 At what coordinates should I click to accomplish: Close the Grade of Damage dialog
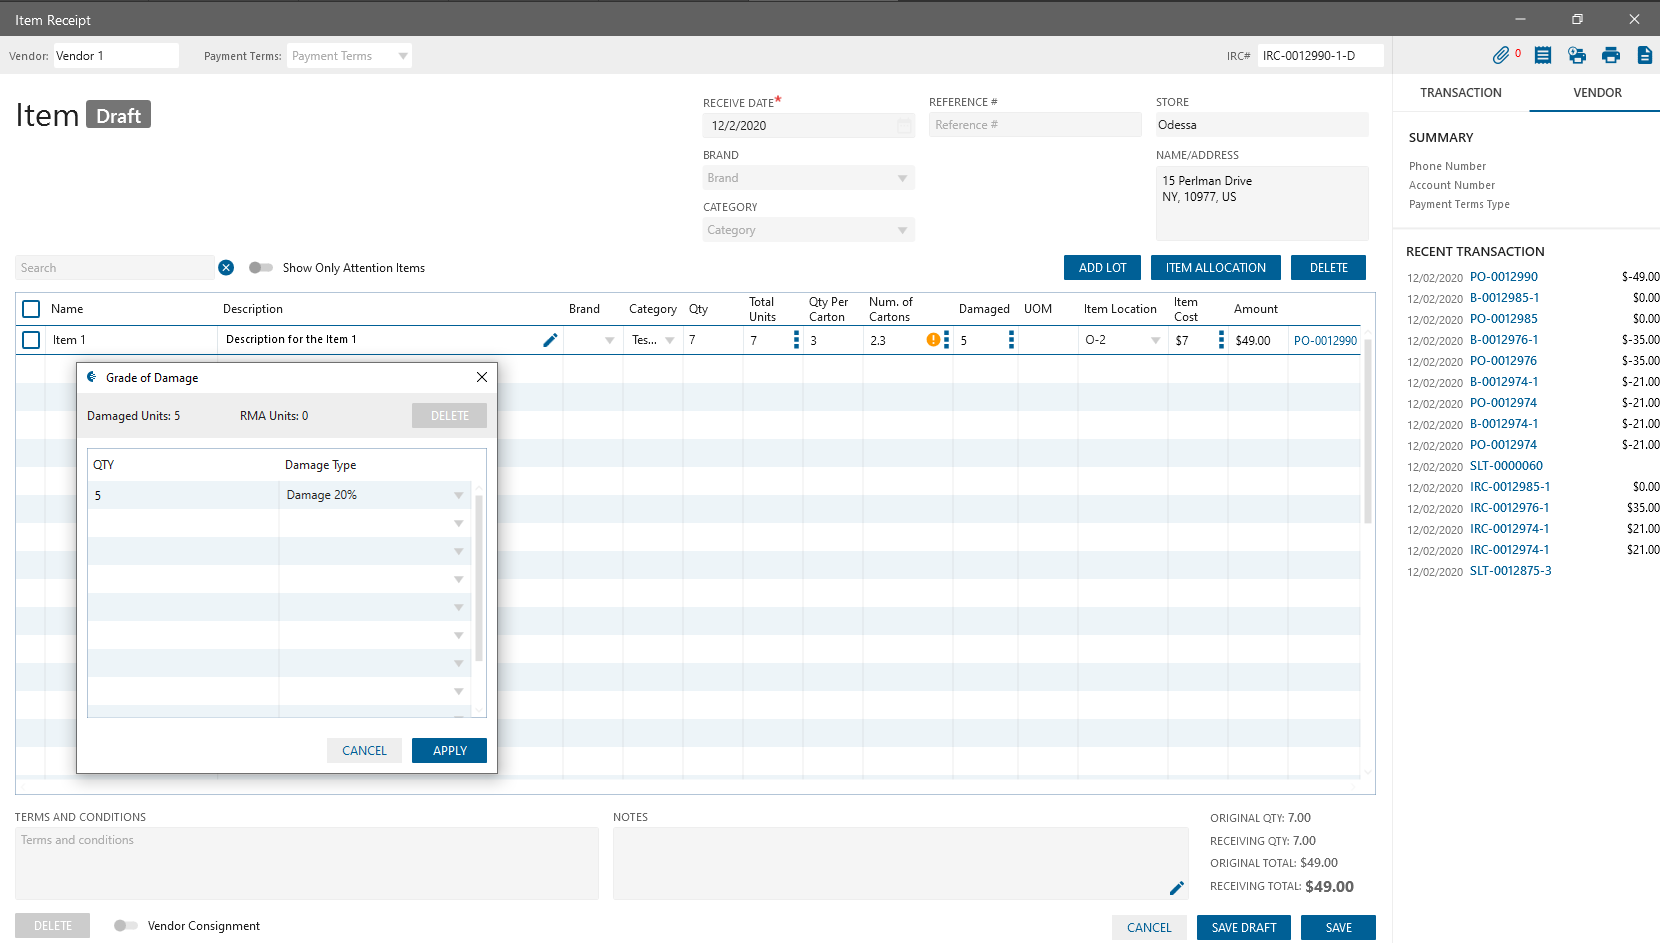point(482,377)
